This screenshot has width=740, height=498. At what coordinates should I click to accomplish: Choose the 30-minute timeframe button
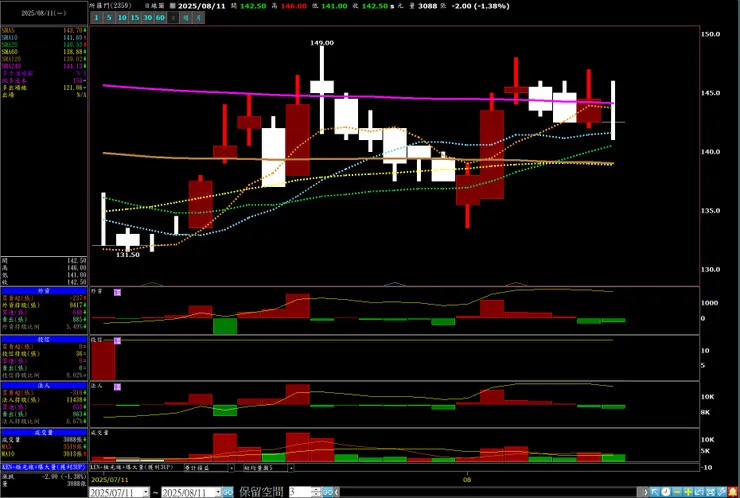[x=147, y=17]
